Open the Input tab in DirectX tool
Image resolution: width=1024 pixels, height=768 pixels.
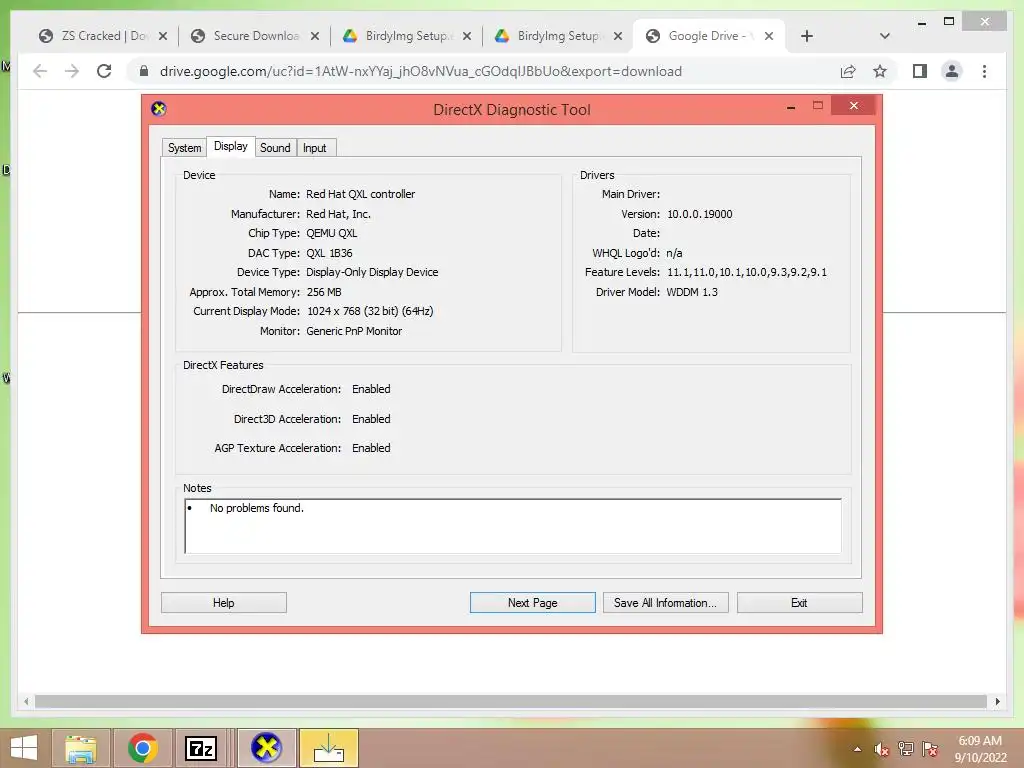[314, 148]
